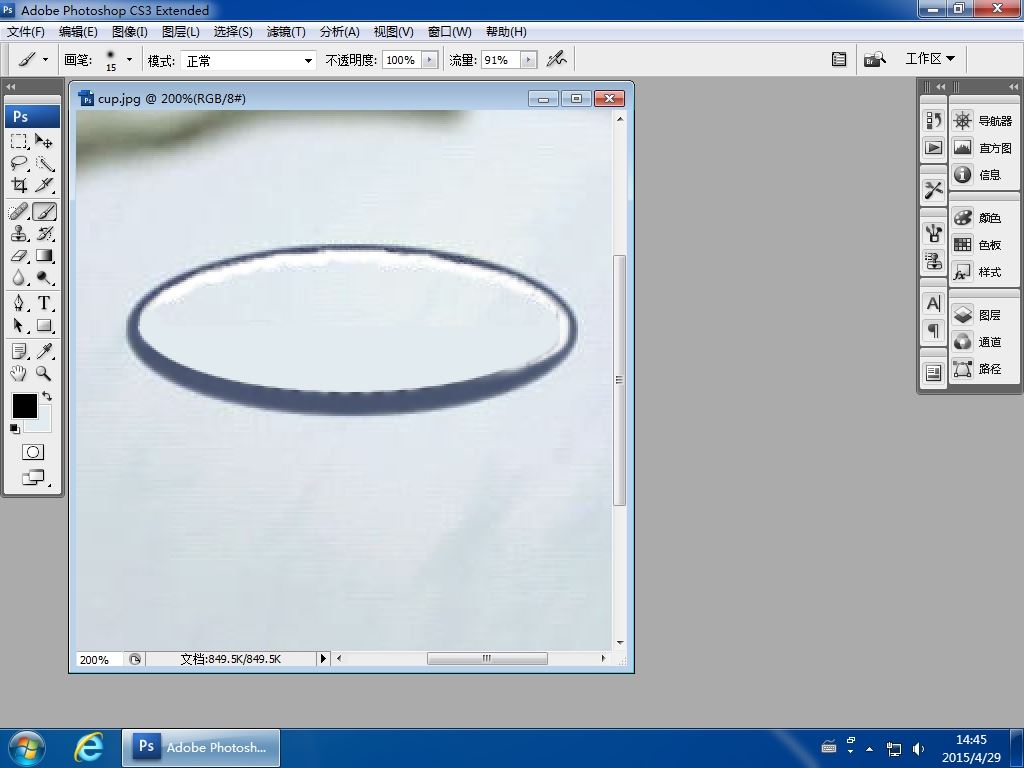Open the Windows Start menu
1024x768 pixels.
[x=27, y=748]
